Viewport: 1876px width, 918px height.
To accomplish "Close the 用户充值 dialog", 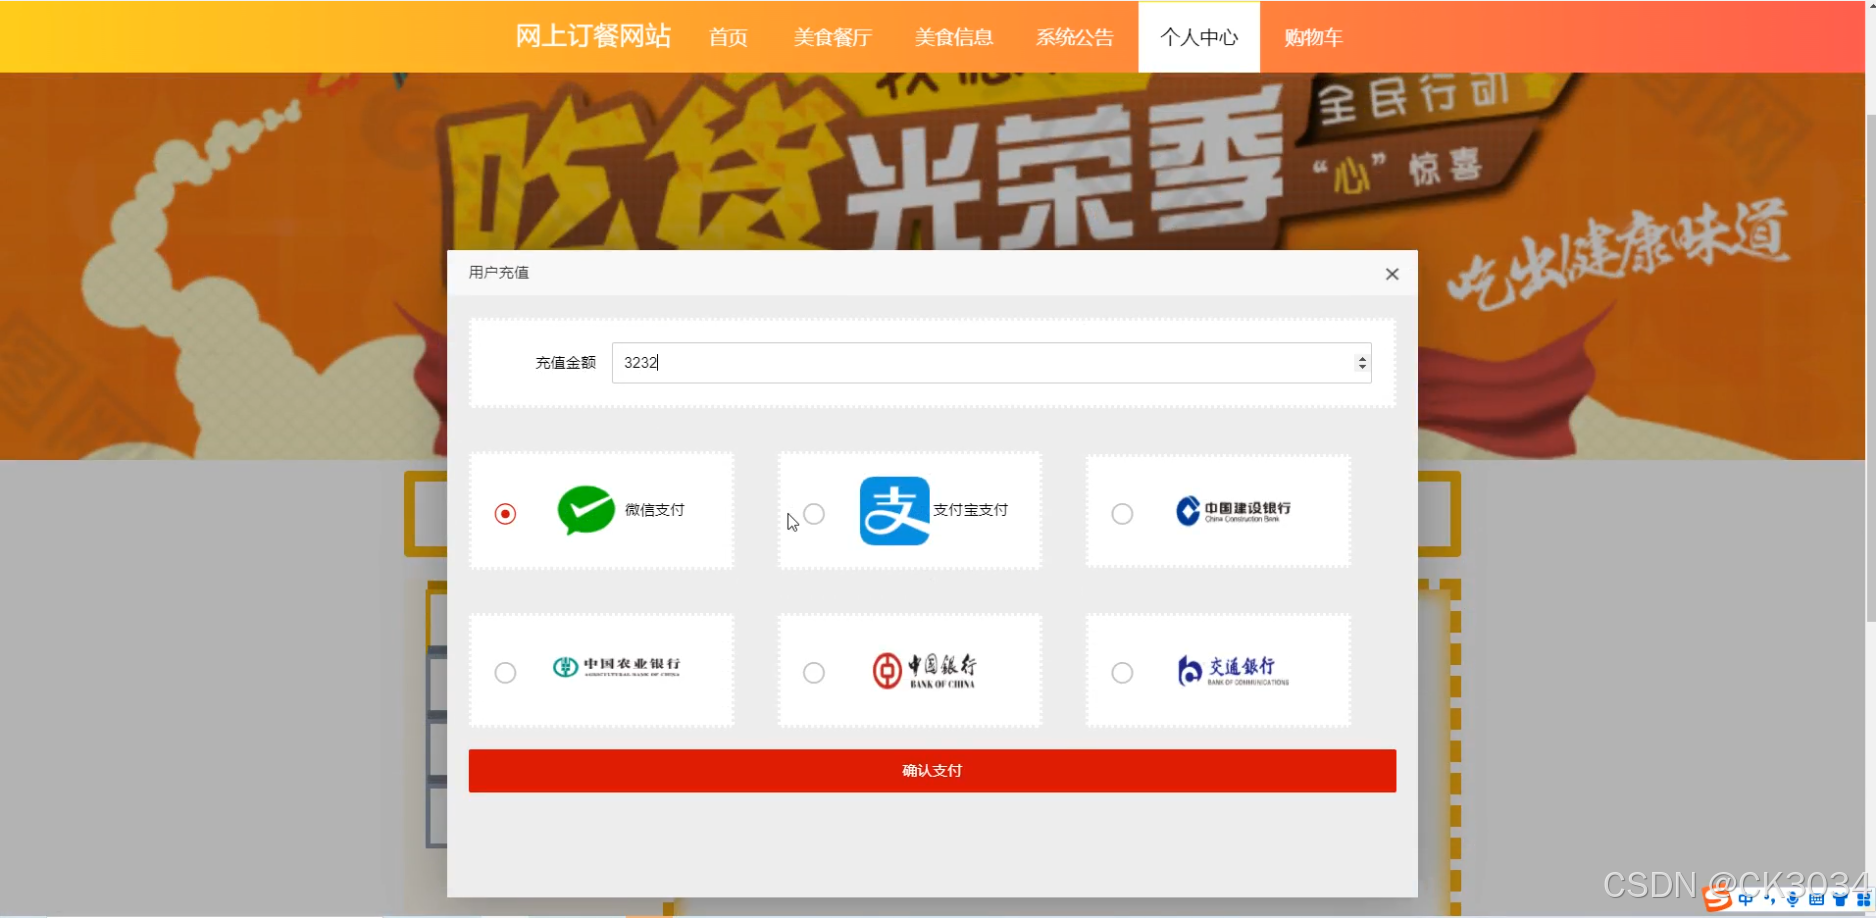I will [1392, 274].
